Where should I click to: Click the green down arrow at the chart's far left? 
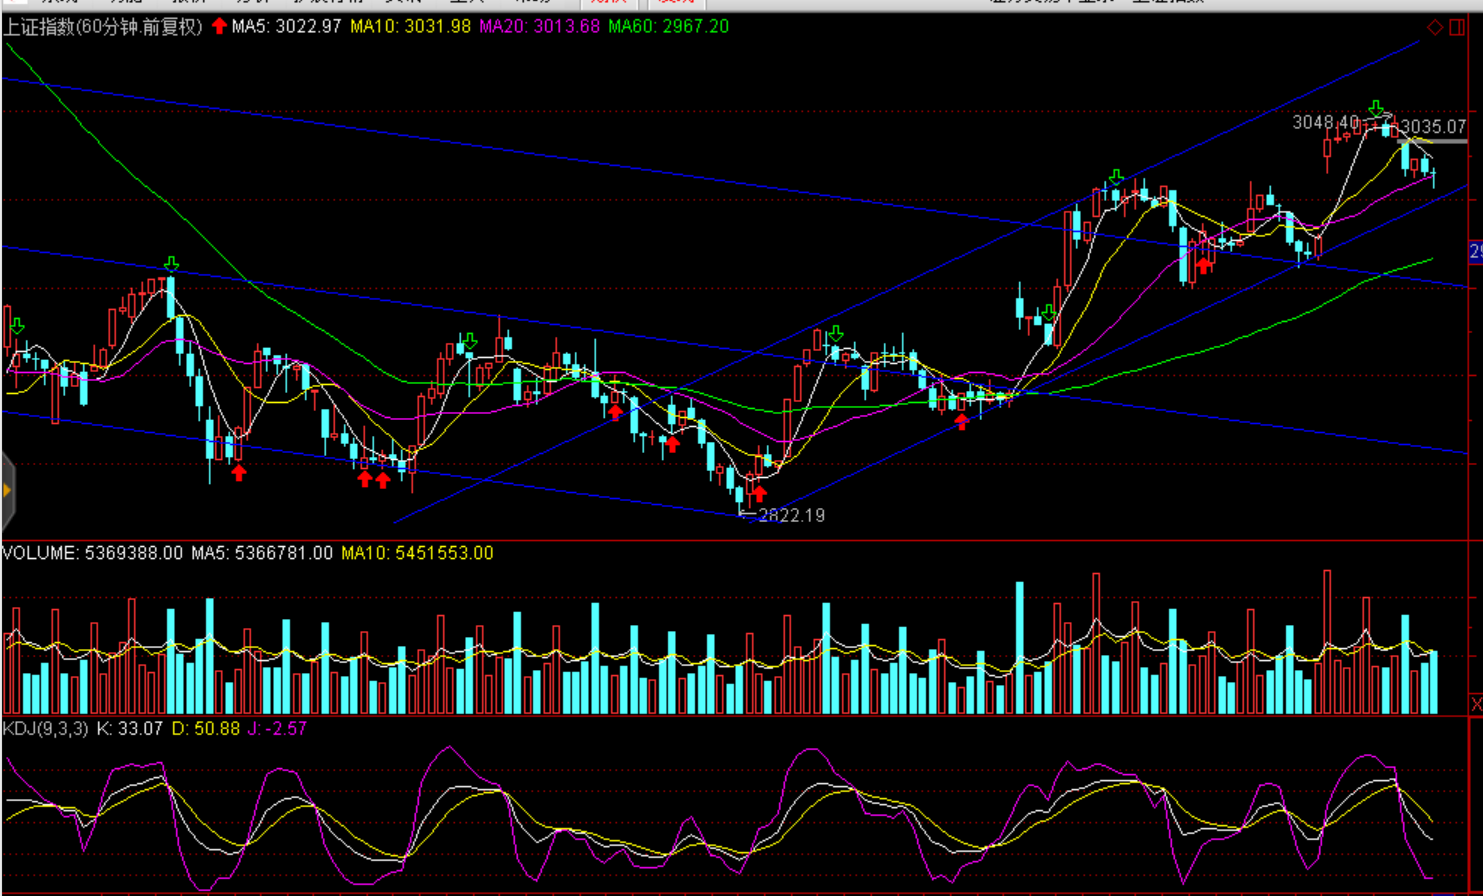16,326
